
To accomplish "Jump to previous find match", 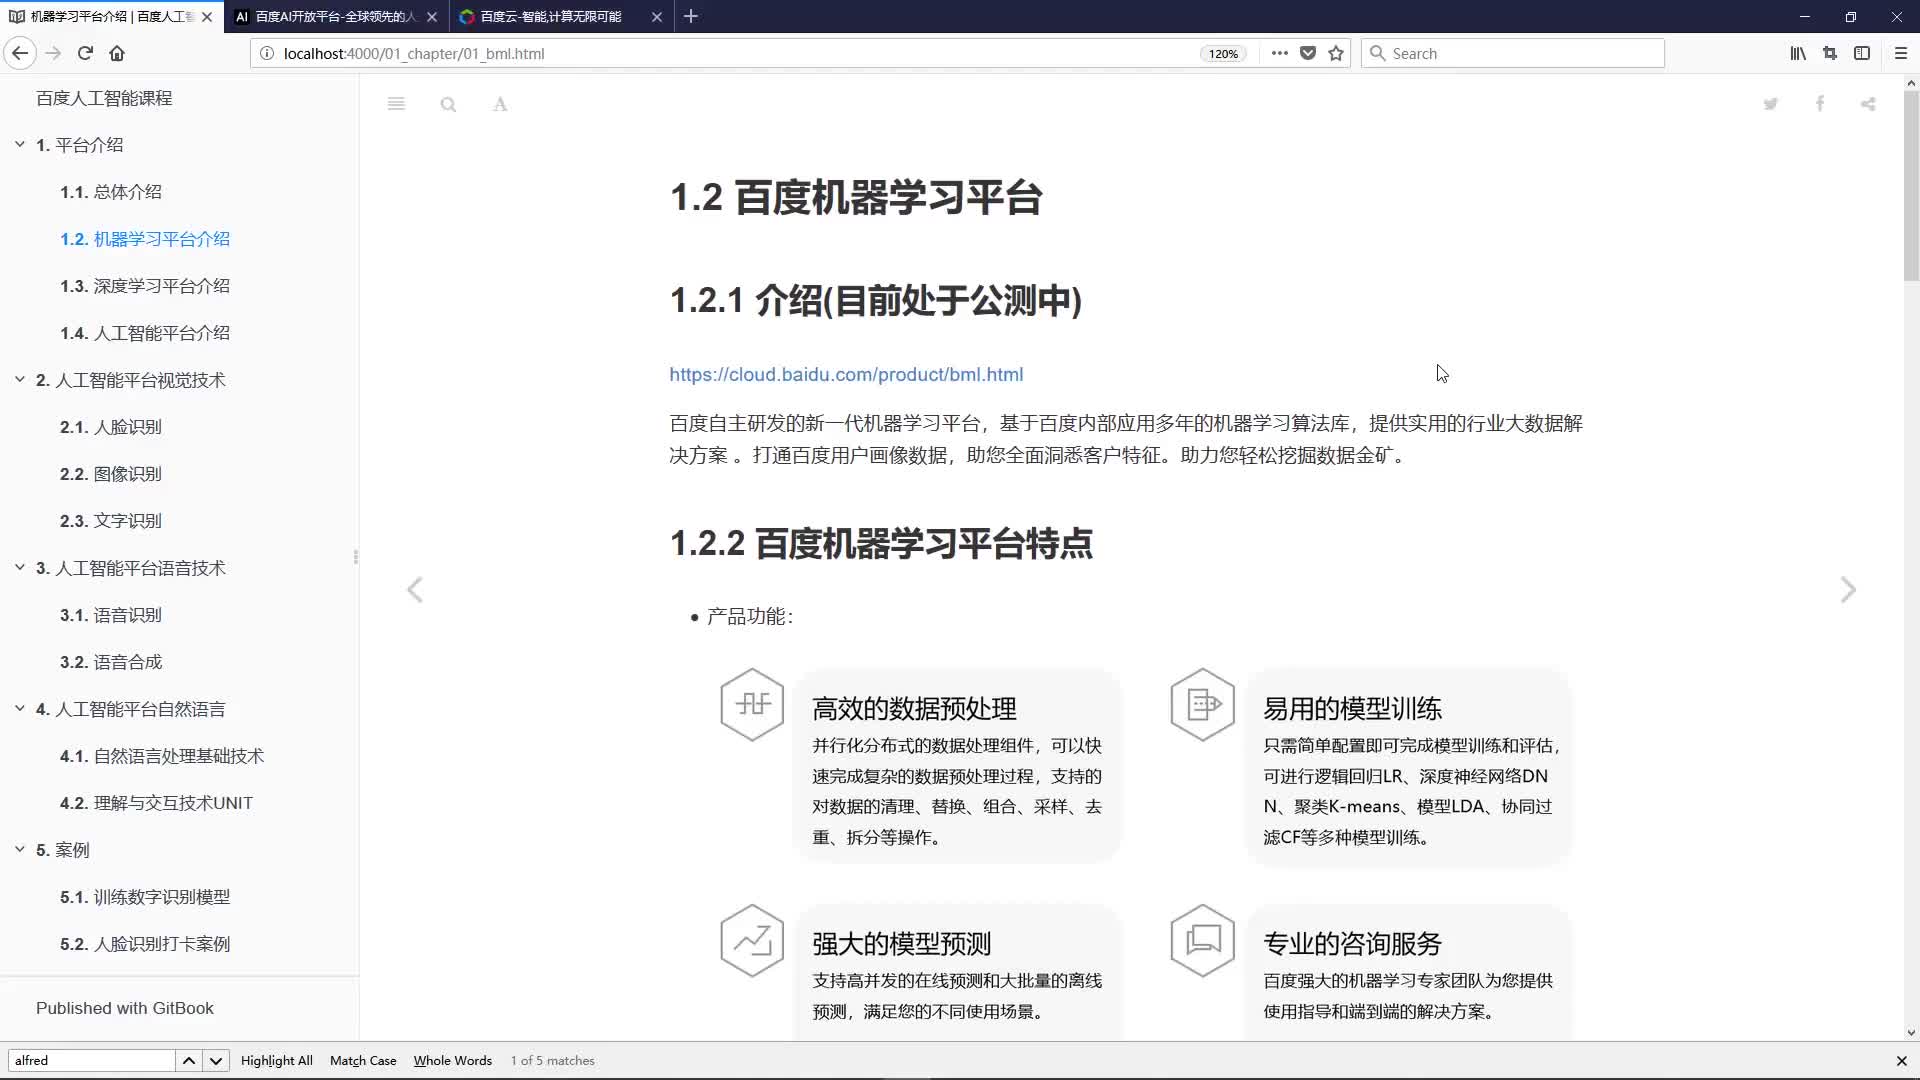I will coord(188,1060).
